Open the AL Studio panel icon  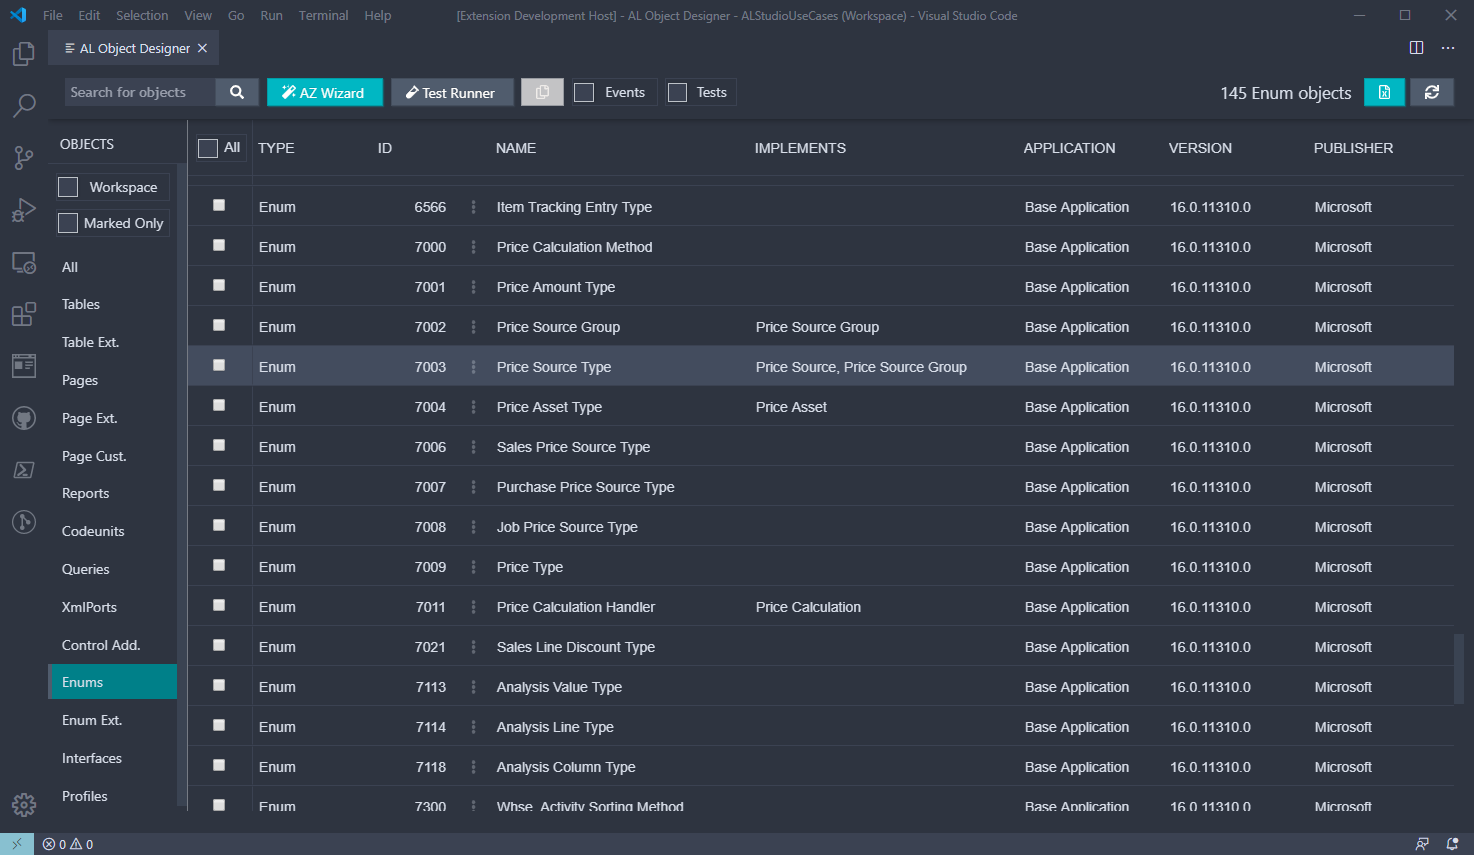coord(24,366)
